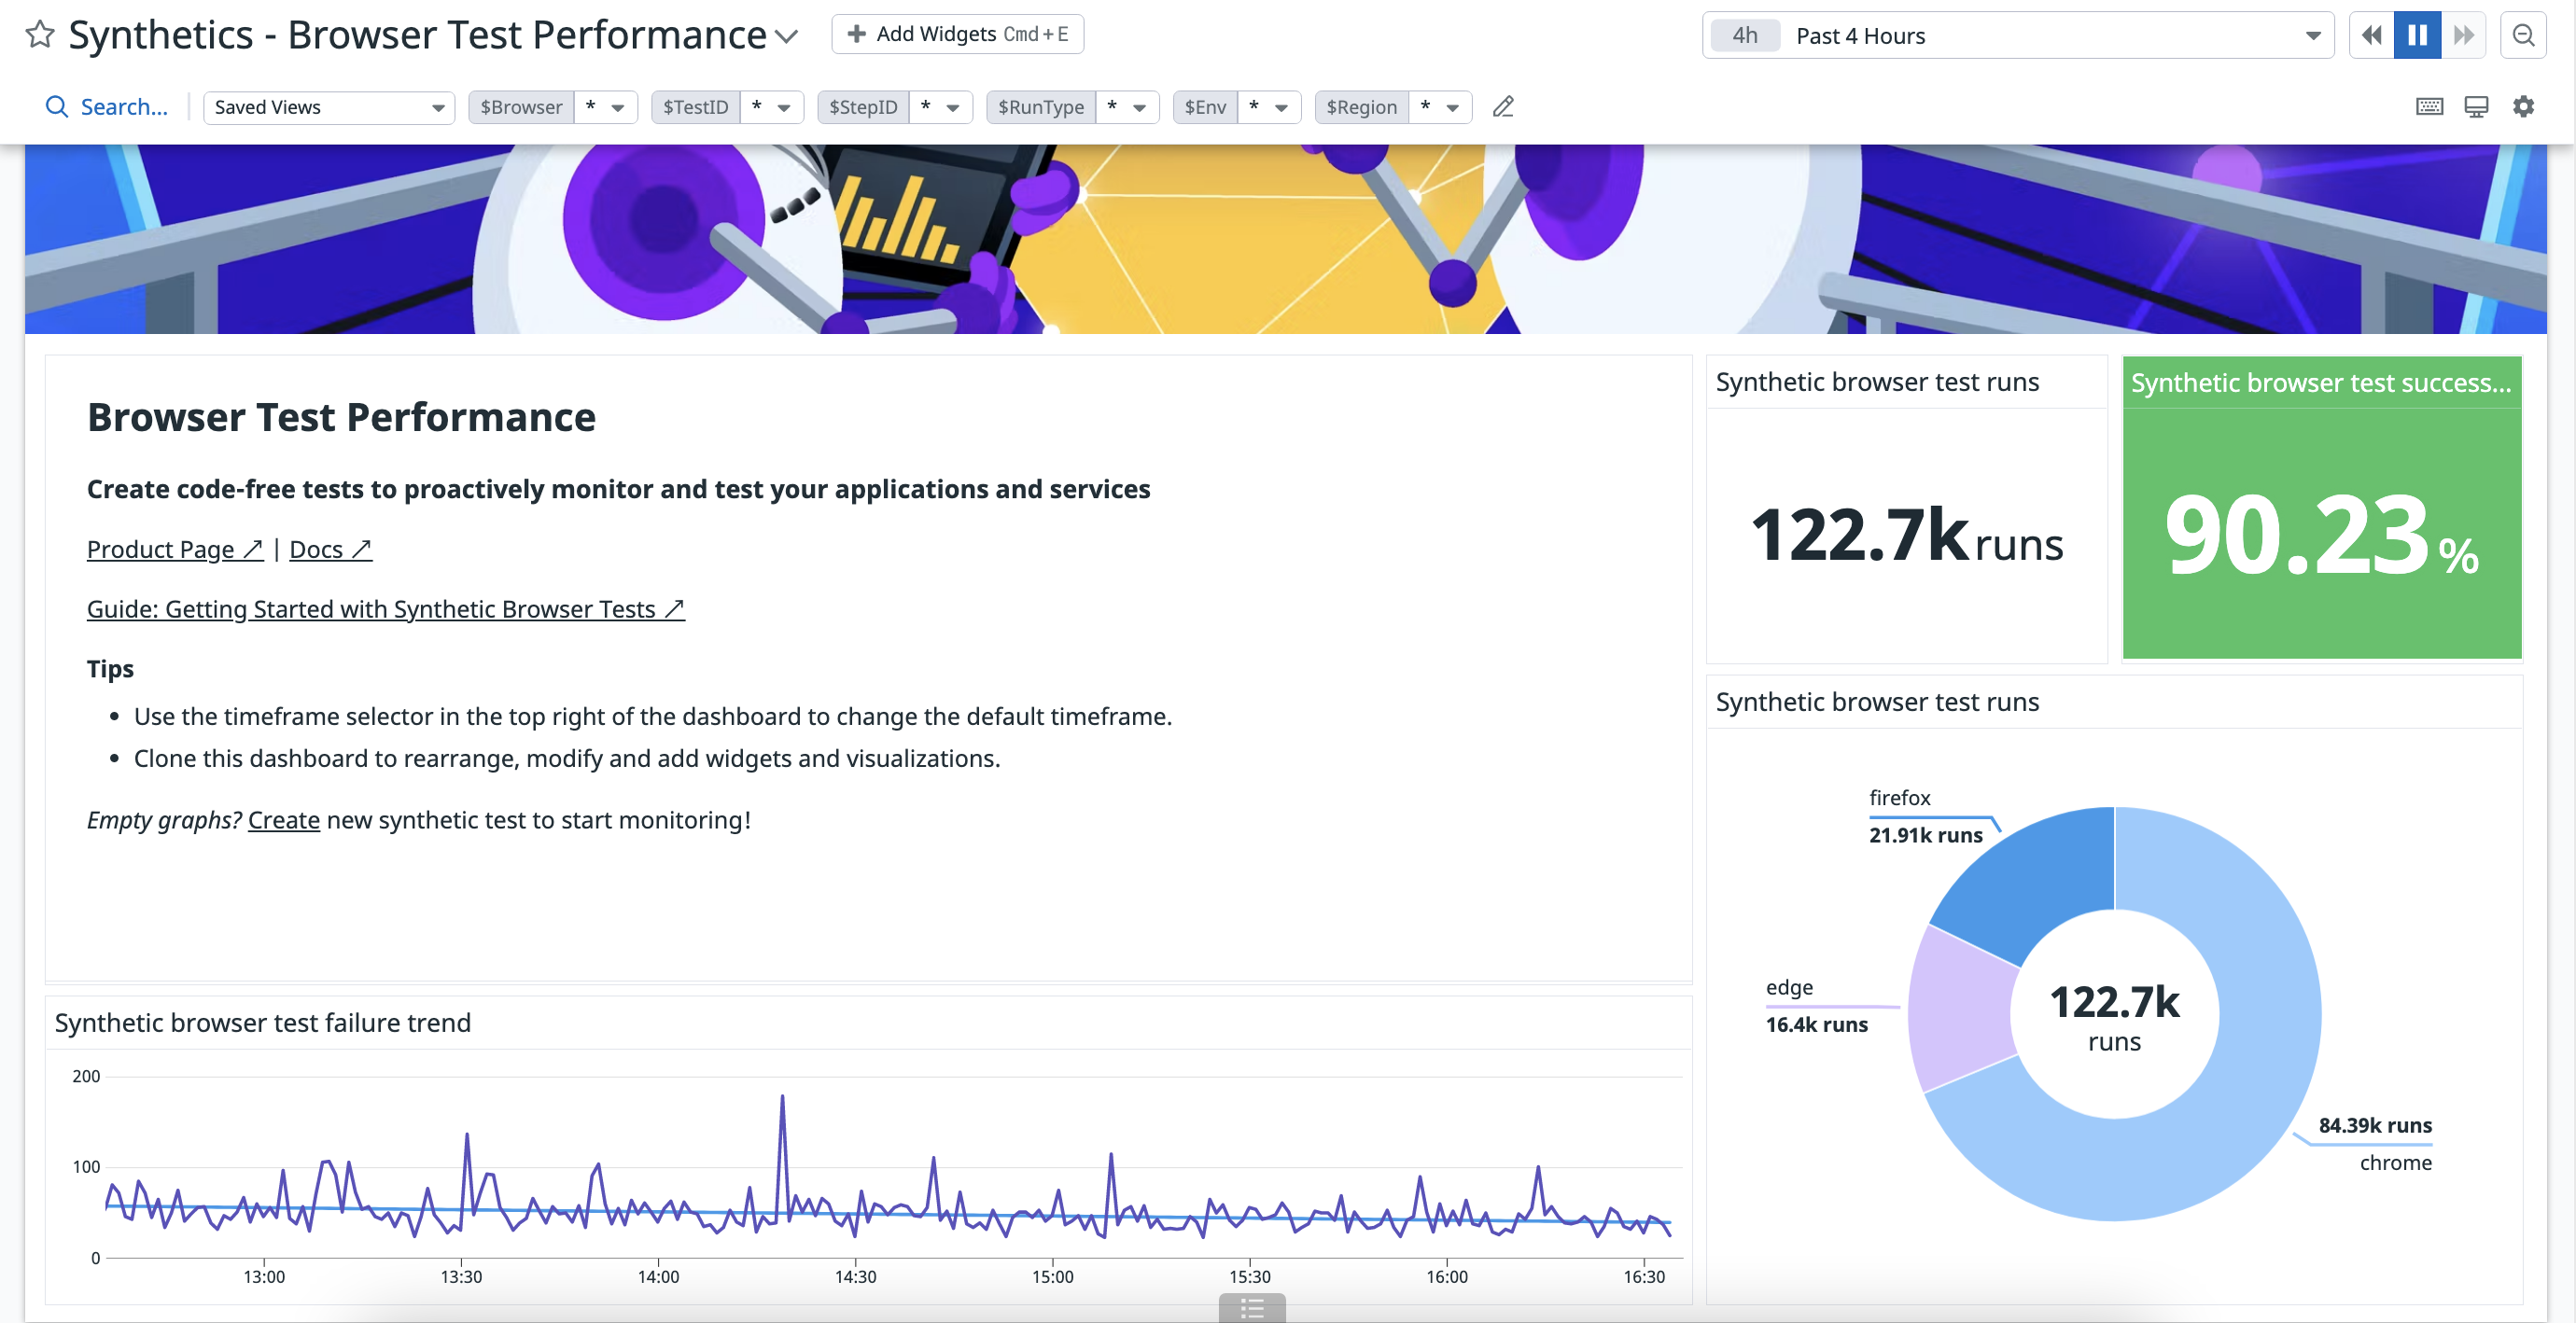Step timeframe forward with fast-forward arrows
This screenshot has width=2576, height=1323.
pos(2464,35)
